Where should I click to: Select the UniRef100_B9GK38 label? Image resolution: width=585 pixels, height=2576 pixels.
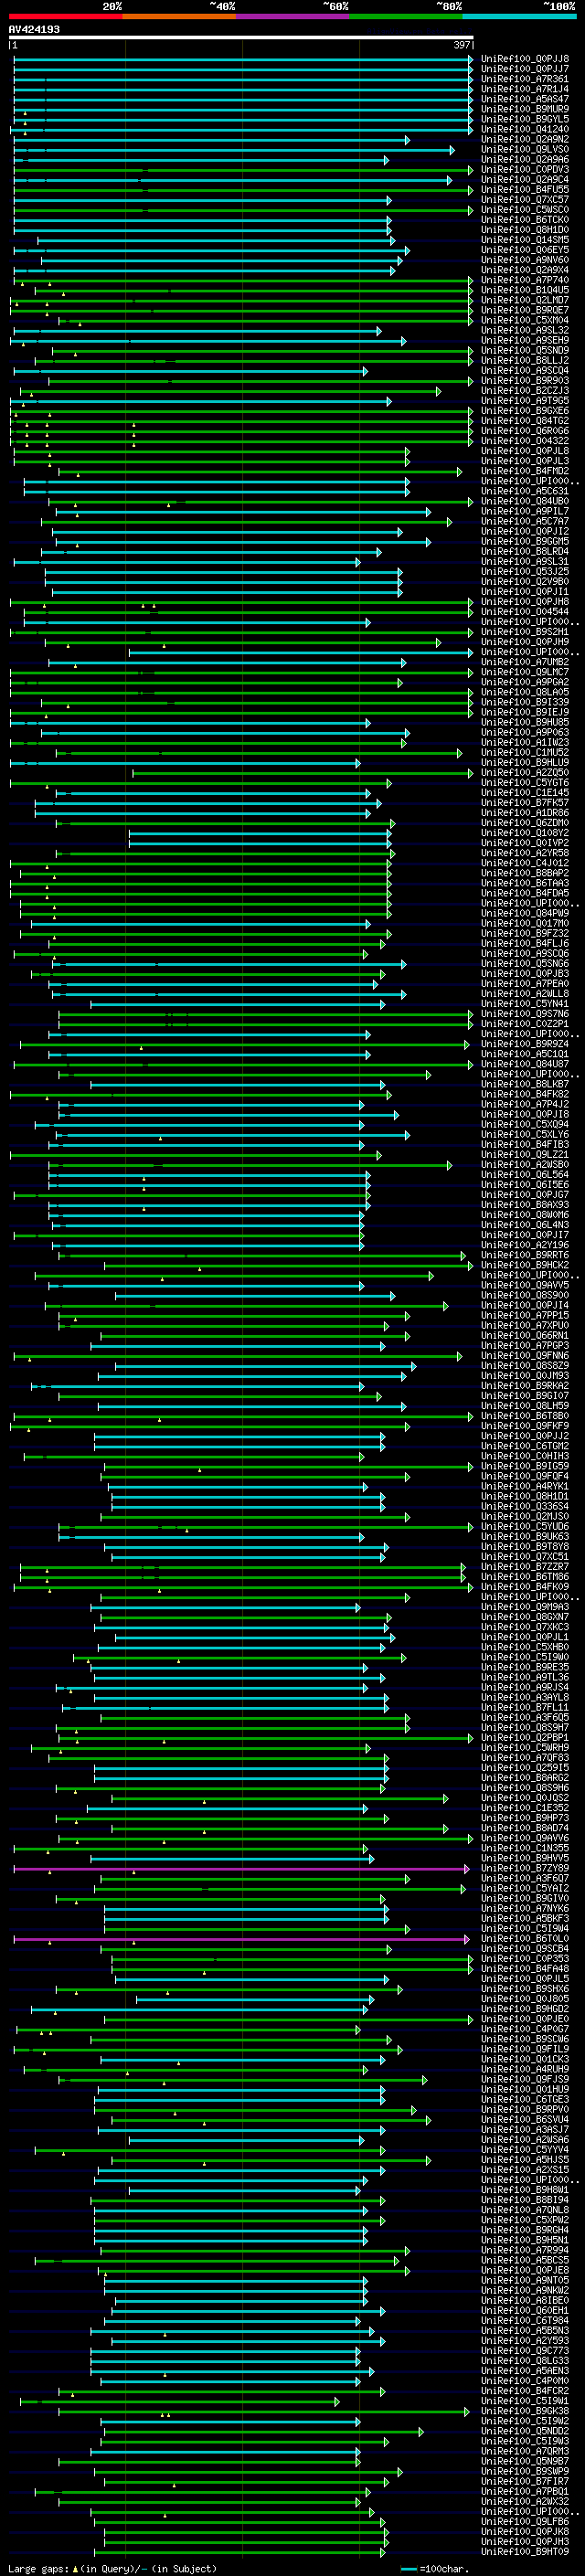525,2412
